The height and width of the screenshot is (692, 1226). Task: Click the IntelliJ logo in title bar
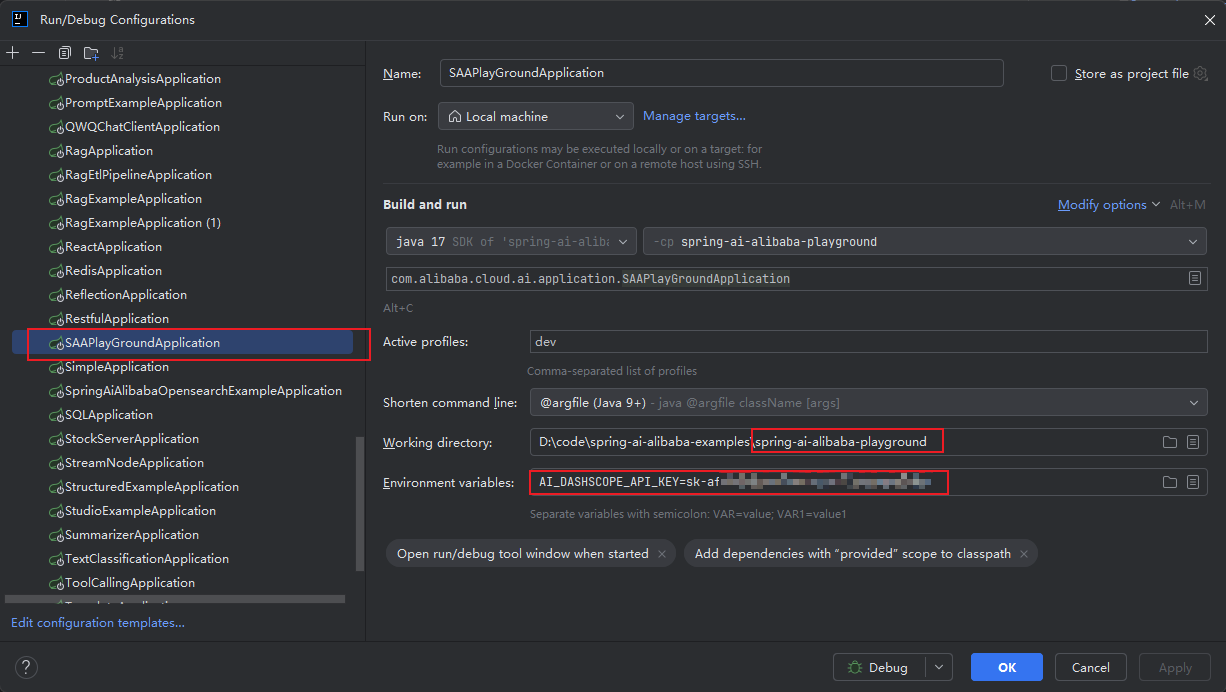tap(20, 19)
